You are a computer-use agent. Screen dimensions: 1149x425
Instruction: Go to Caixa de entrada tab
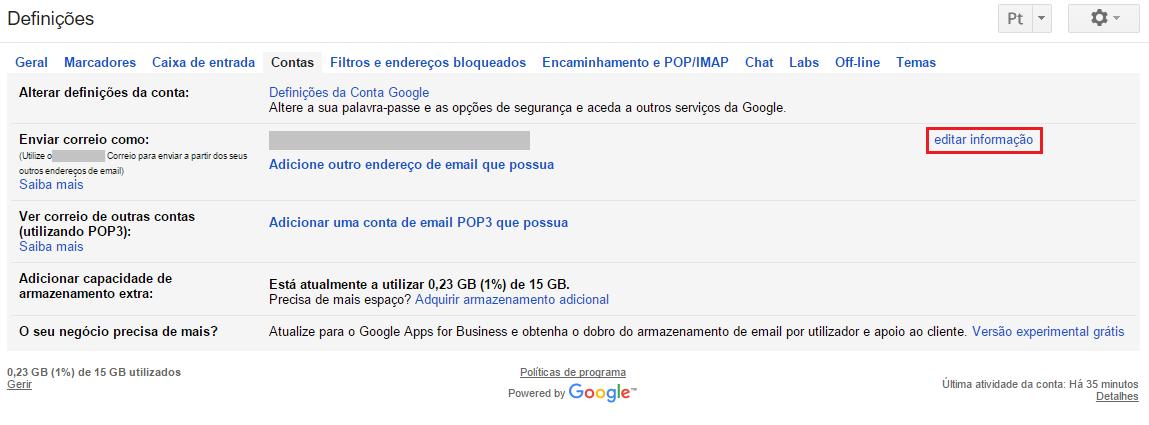203,62
